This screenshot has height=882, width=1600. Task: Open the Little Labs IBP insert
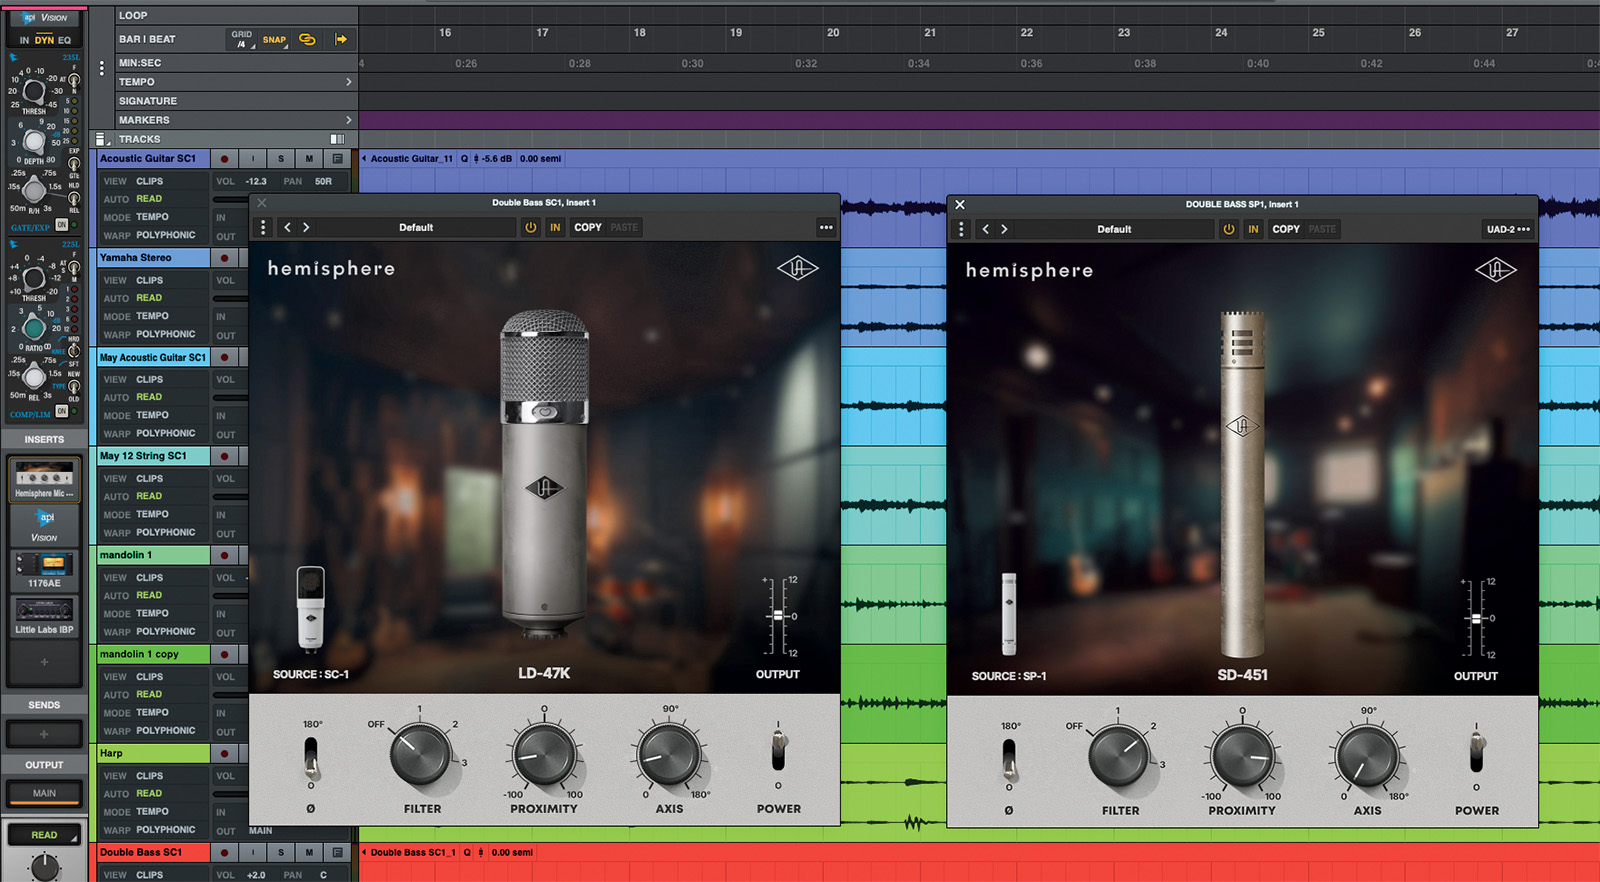pos(44,615)
